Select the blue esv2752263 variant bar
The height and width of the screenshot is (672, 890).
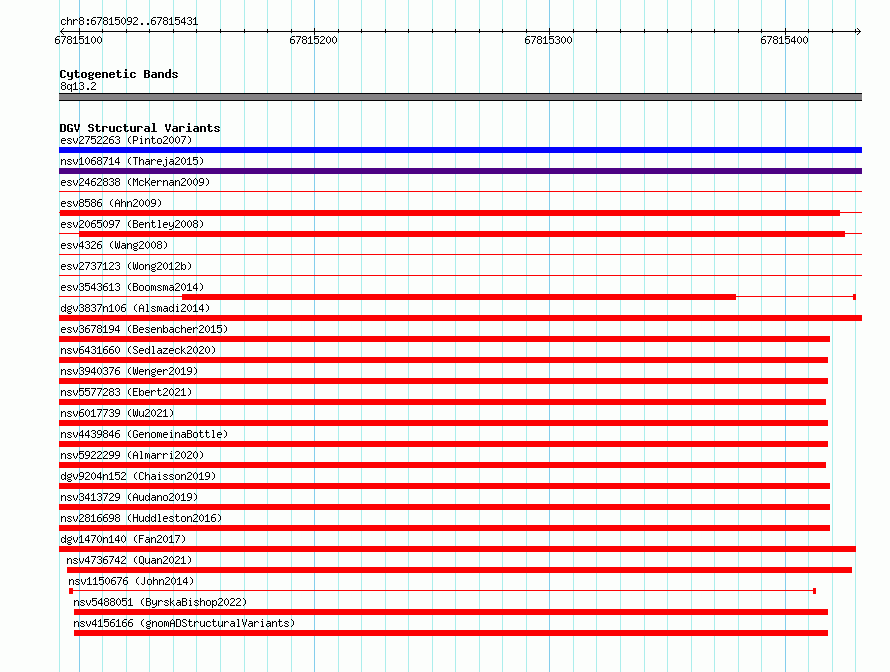coord(460,150)
